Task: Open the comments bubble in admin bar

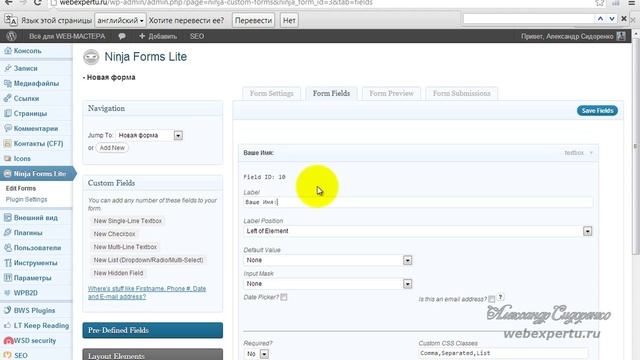Action: pos(122,36)
